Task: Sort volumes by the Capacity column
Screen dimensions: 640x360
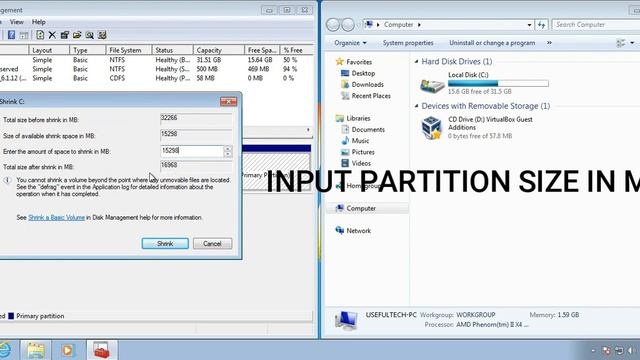Action: pos(219,50)
